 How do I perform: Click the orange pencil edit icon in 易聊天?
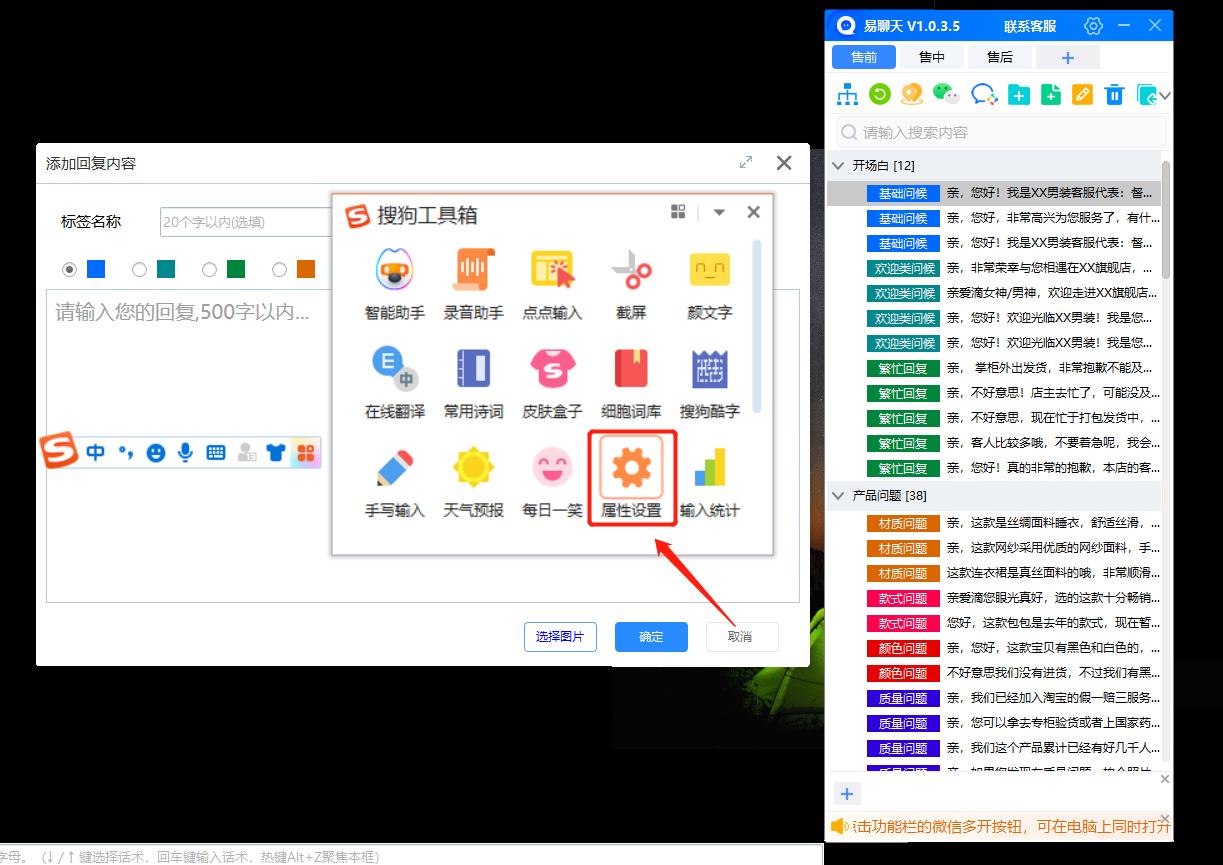[1082, 94]
